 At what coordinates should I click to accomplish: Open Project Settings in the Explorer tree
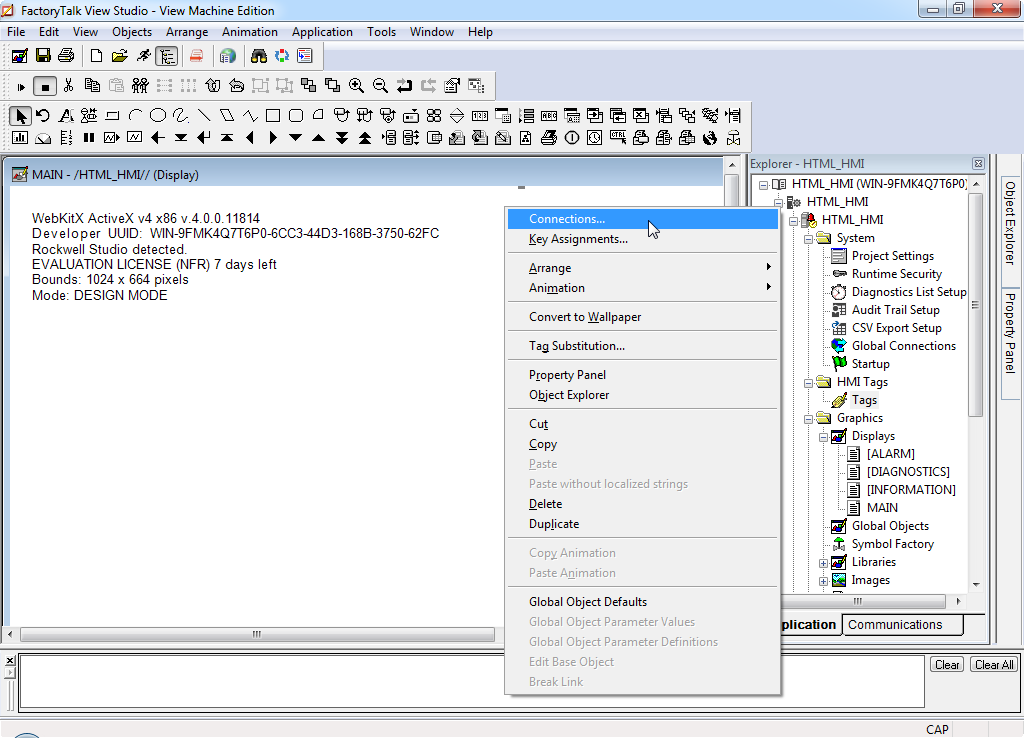click(x=893, y=256)
